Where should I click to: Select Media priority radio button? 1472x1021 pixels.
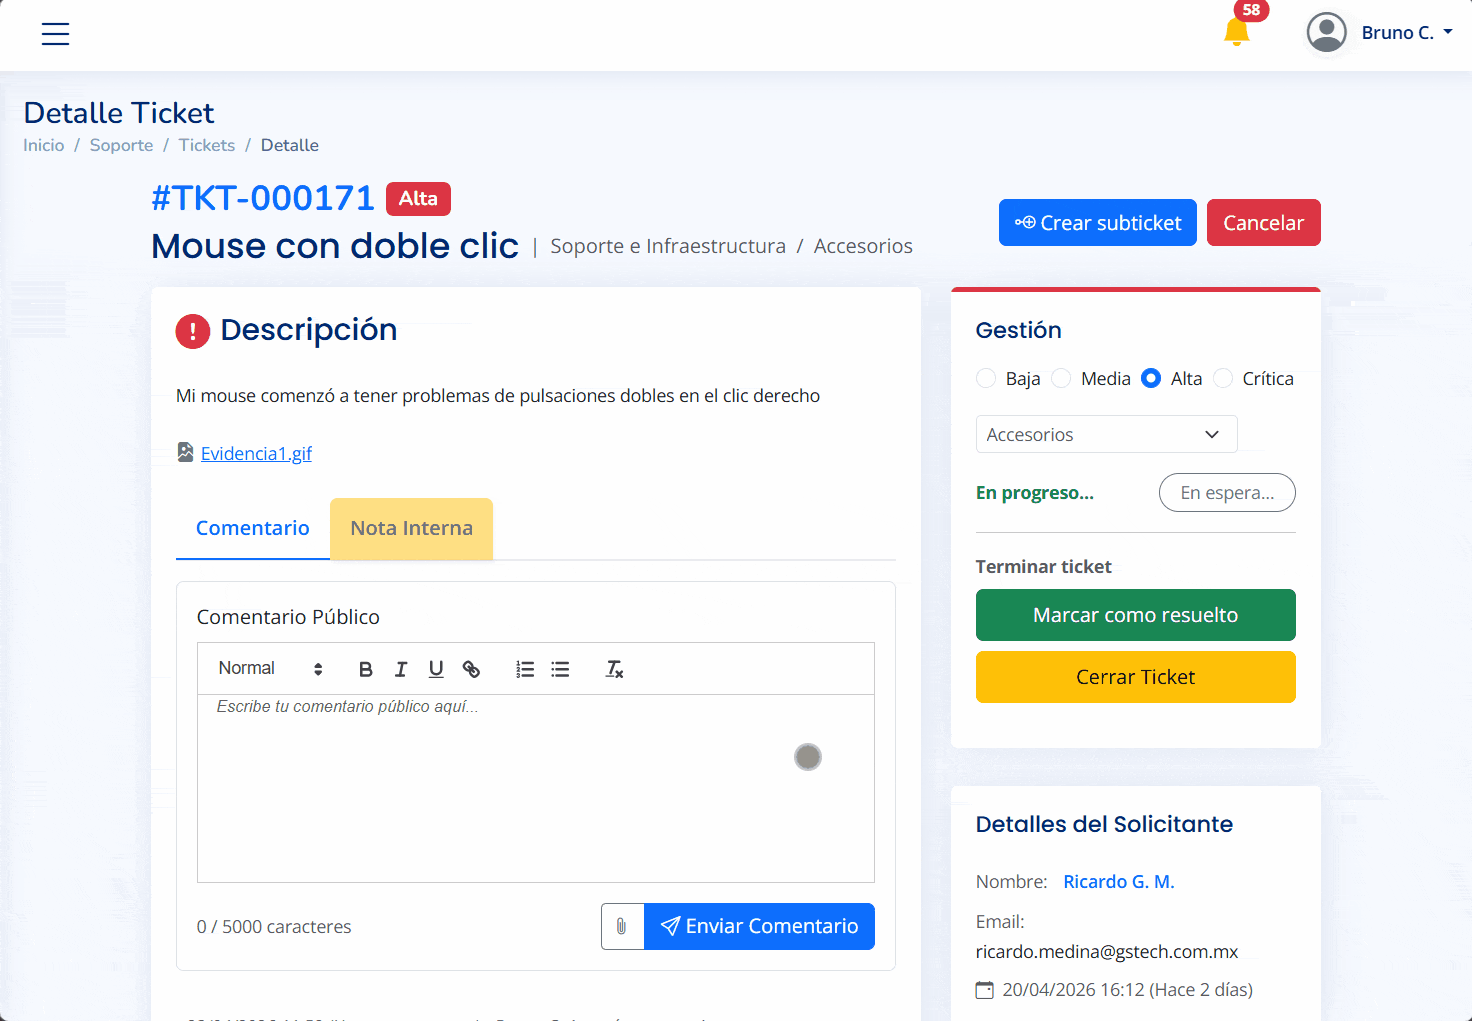point(1062,378)
